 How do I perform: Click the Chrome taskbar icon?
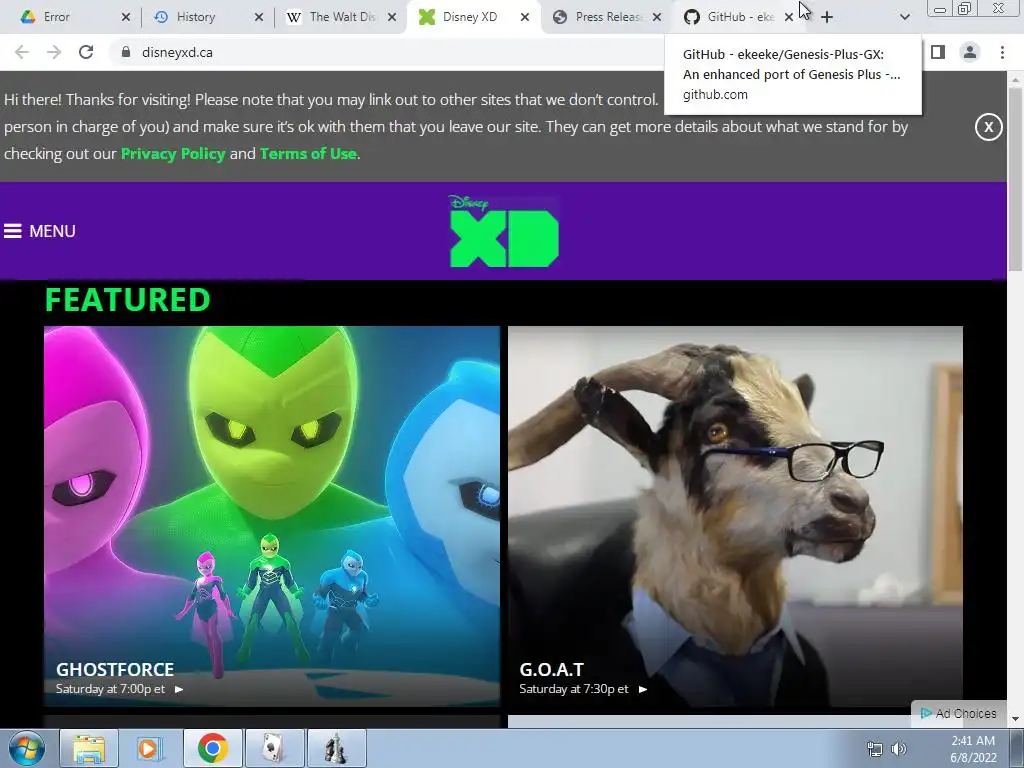[x=212, y=748]
